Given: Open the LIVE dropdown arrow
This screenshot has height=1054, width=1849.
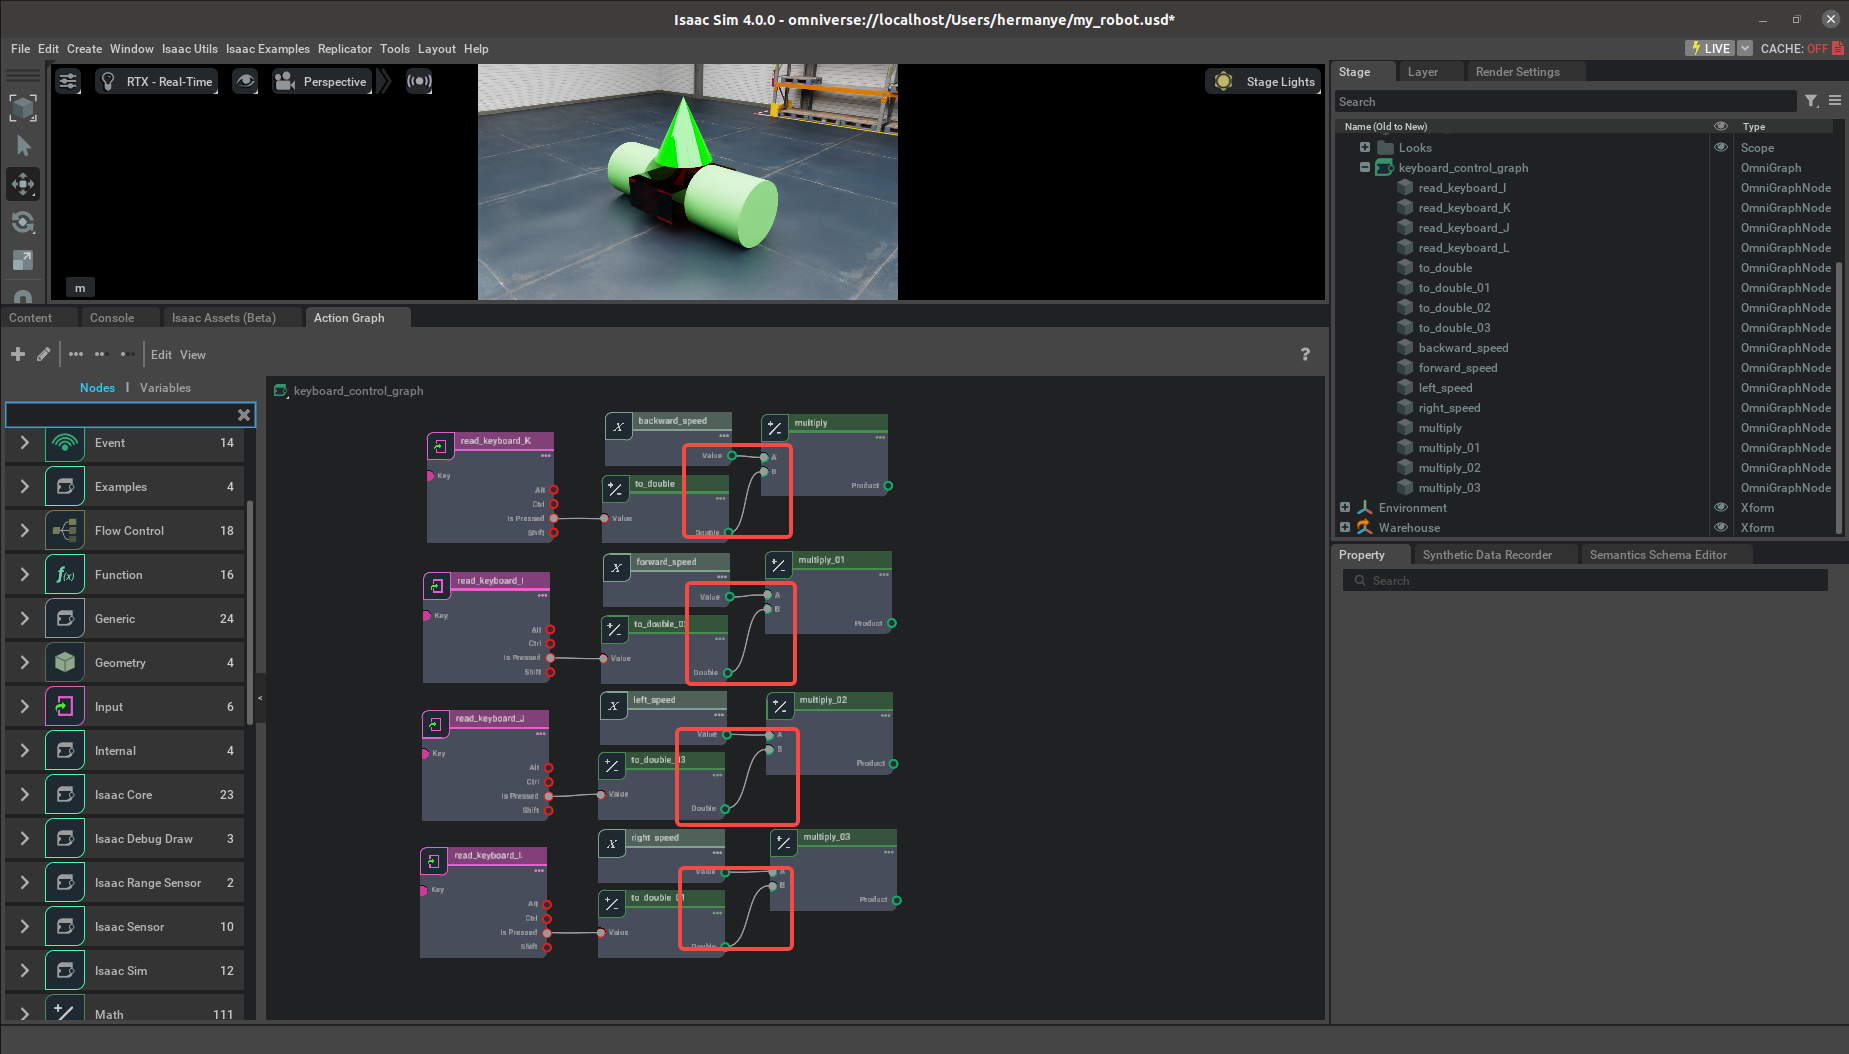Looking at the screenshot, I should [1745, 48].
